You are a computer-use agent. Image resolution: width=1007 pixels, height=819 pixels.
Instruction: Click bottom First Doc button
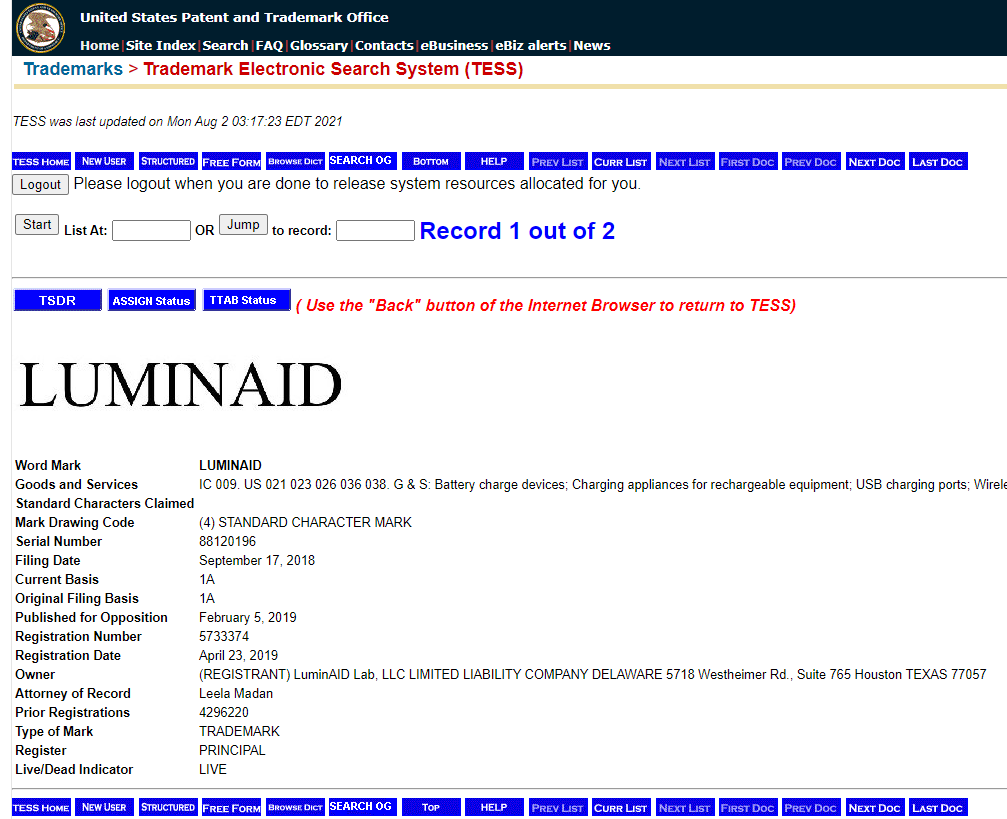tap(748, 807)
